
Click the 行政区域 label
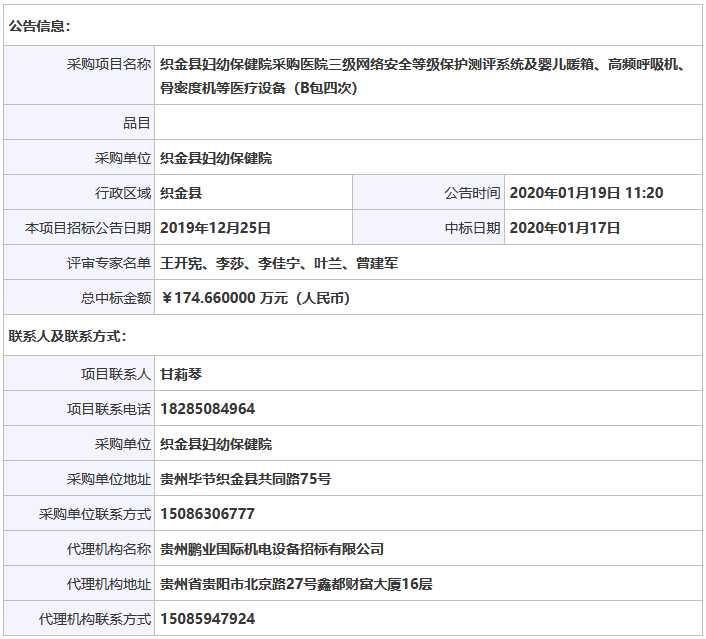coord(122,193)
